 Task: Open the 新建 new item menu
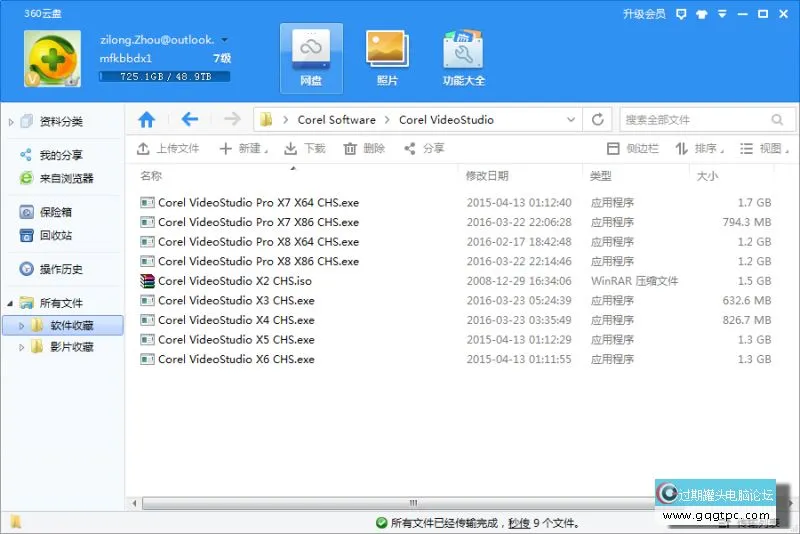point(244,148)
